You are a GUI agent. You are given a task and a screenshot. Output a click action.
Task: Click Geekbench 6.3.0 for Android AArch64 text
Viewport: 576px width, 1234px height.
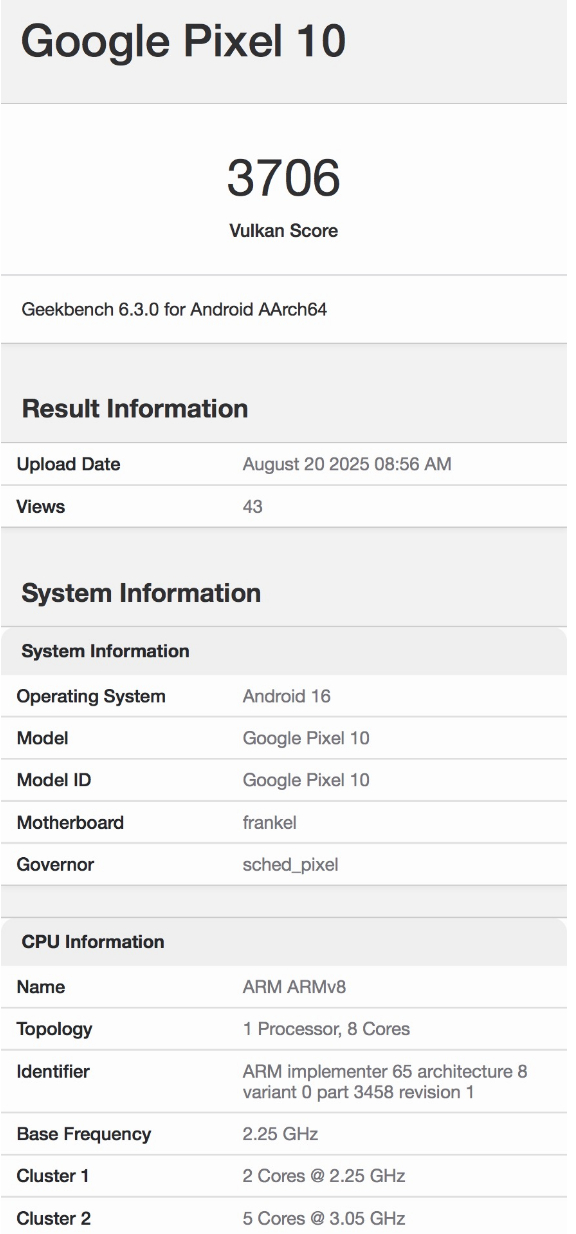click(174, 310)
